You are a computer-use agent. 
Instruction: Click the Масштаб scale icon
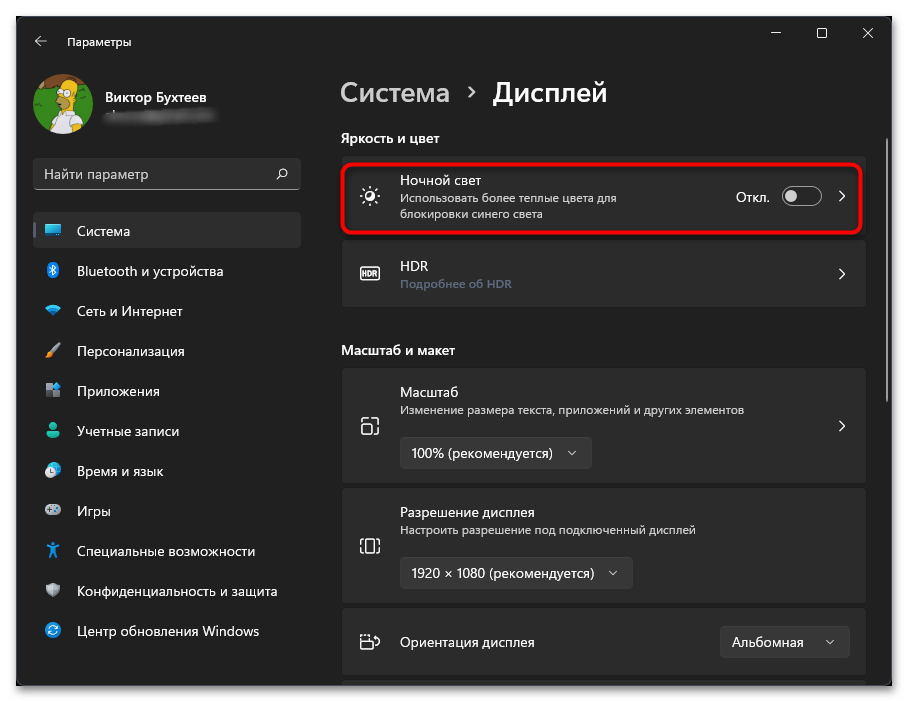click(x=370, y=426)
